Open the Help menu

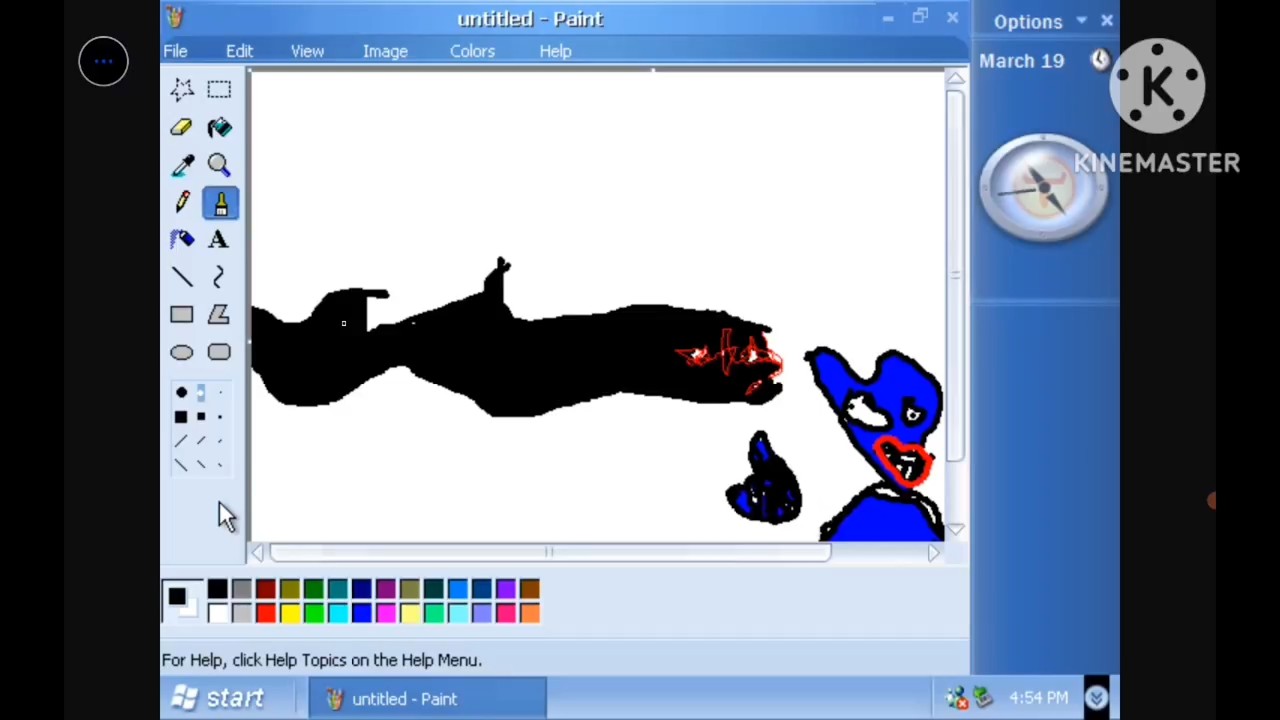pyautogui.click(x=555, y=51)
